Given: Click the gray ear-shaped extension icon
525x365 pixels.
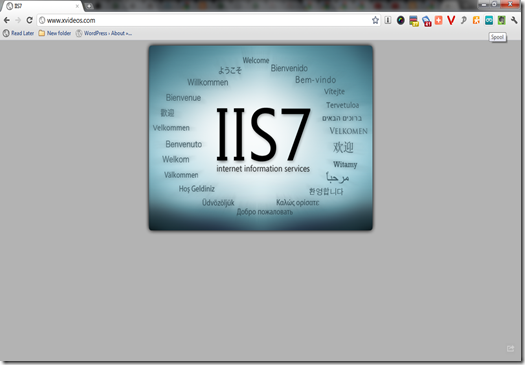Looking at the screenshot, I should pos(464,20).
